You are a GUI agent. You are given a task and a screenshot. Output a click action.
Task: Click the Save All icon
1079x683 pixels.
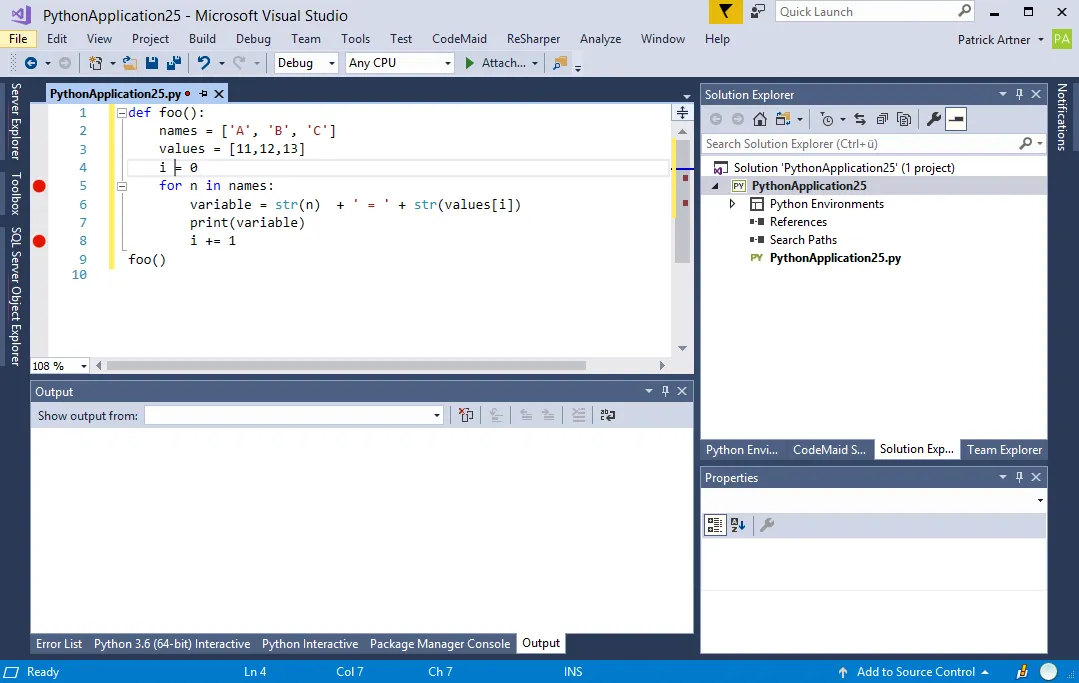coord(173,63)
